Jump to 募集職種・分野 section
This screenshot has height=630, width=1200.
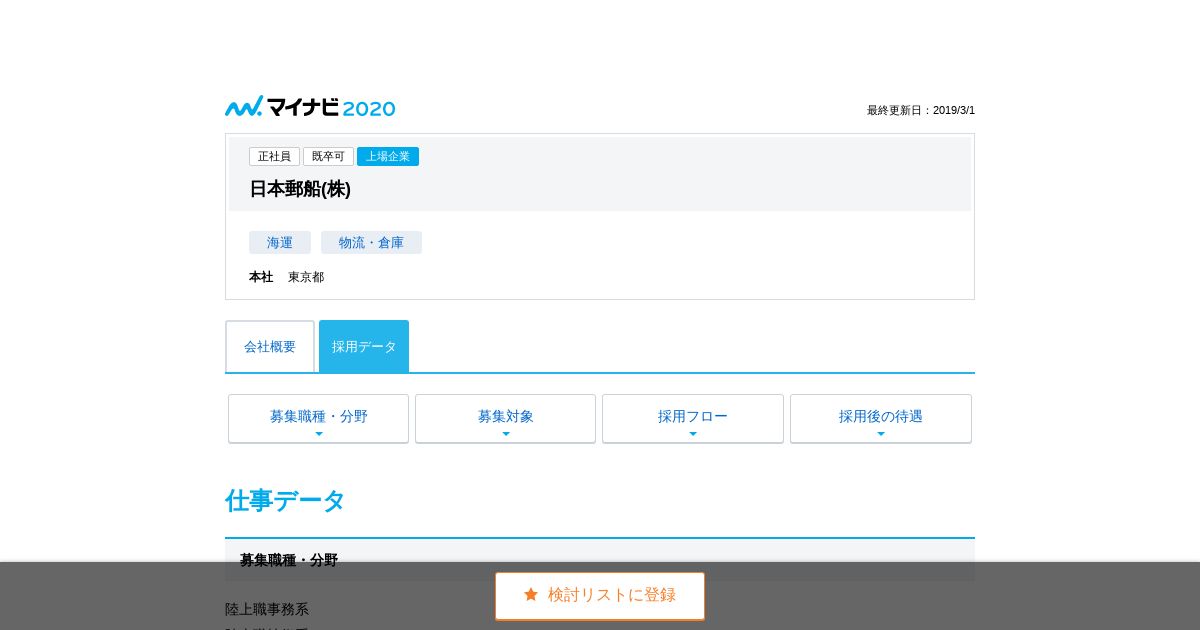pyautogui.click(x=318, y=418)
